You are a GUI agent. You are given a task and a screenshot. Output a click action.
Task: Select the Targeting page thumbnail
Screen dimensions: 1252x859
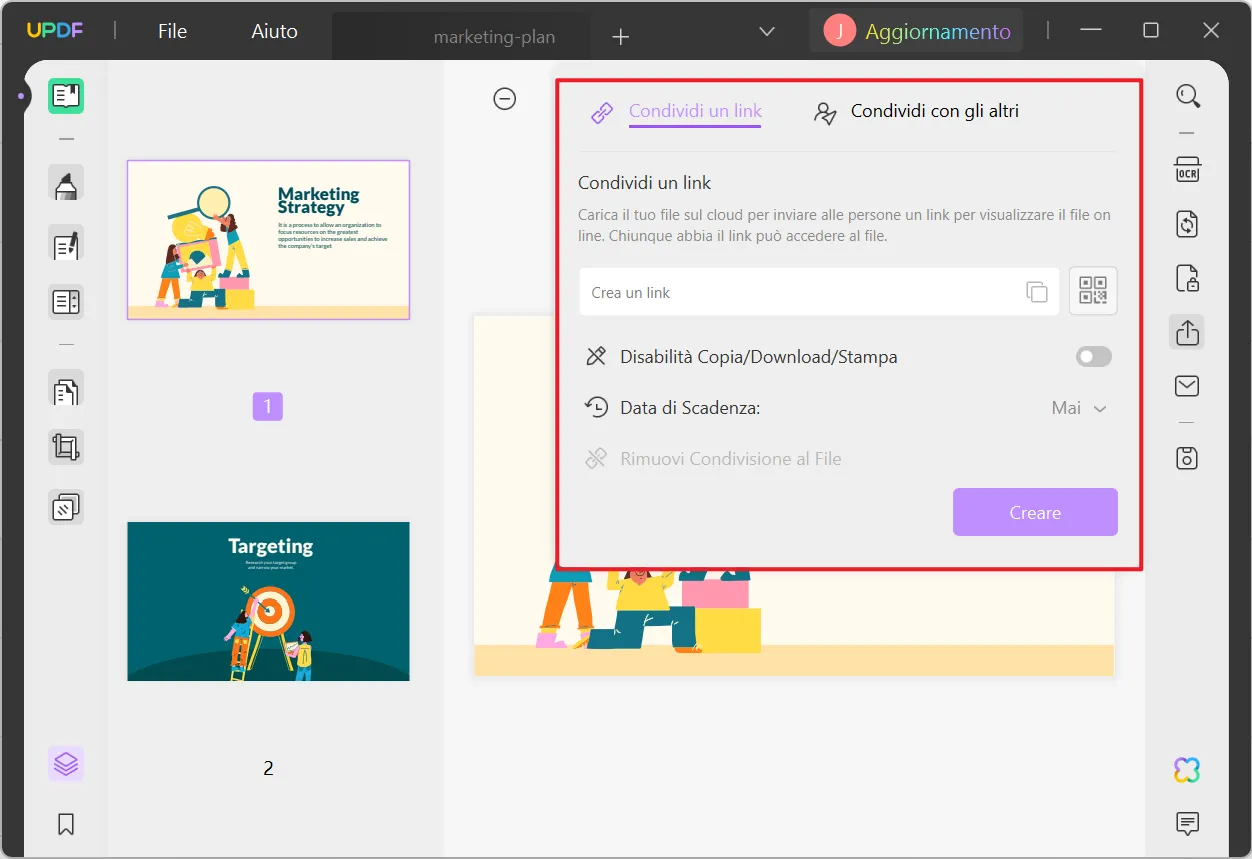pyautogui.click(x=267, y=601)
